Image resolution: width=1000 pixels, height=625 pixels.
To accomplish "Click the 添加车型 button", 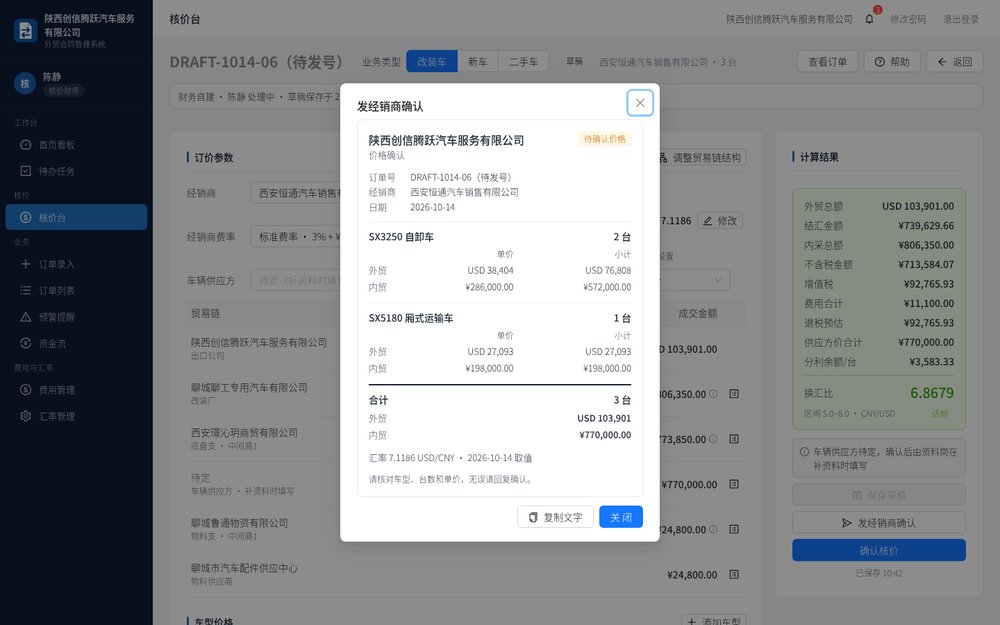I will pyautogui.click(x=714, y=620).
